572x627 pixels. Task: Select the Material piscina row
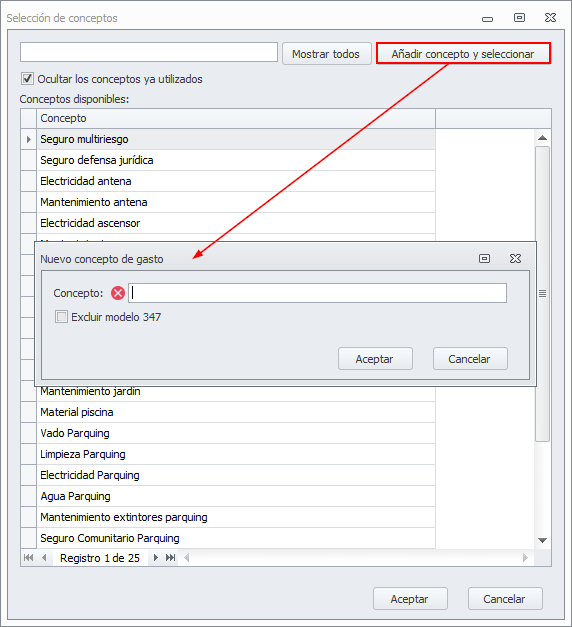point(236,412)
